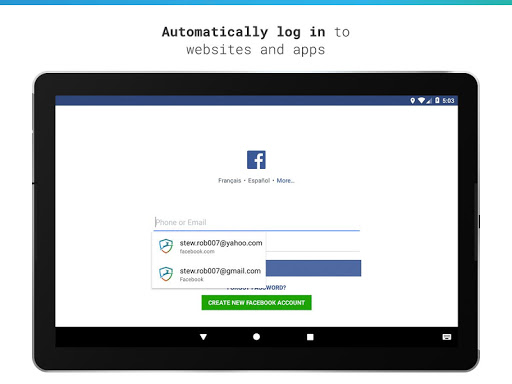Tap the blue log in button

coord(313,268)
